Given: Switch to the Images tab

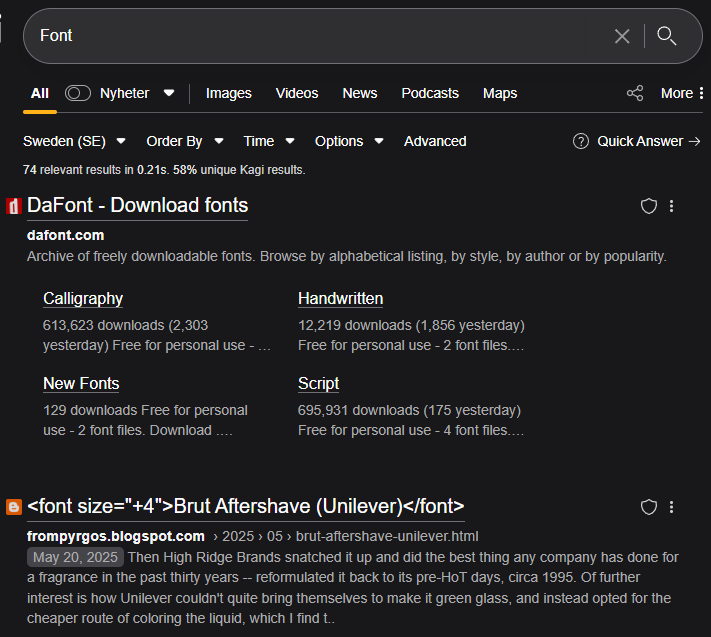Looking at the screenshot, I should [228, 93].
